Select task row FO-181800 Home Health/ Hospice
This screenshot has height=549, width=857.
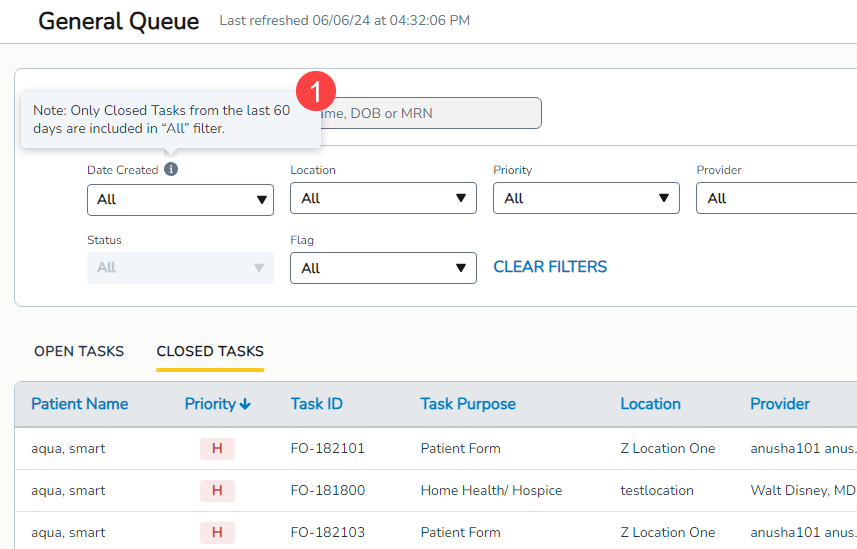pos(491,491)
